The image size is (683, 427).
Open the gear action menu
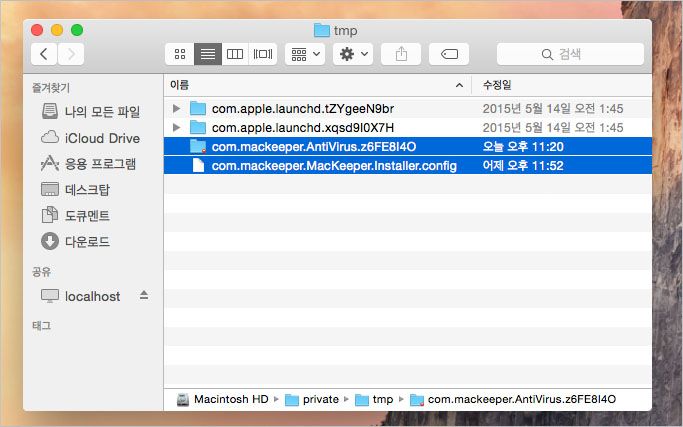click(353, 54)
